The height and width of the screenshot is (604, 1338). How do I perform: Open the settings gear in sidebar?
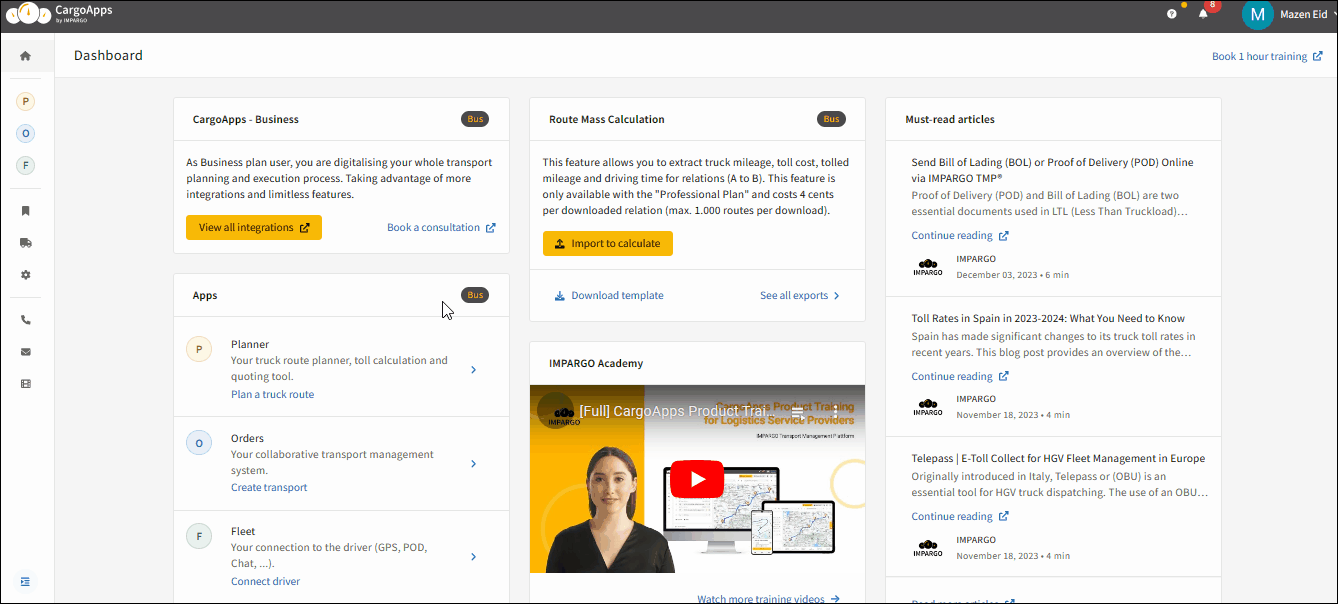click(26, 274)
